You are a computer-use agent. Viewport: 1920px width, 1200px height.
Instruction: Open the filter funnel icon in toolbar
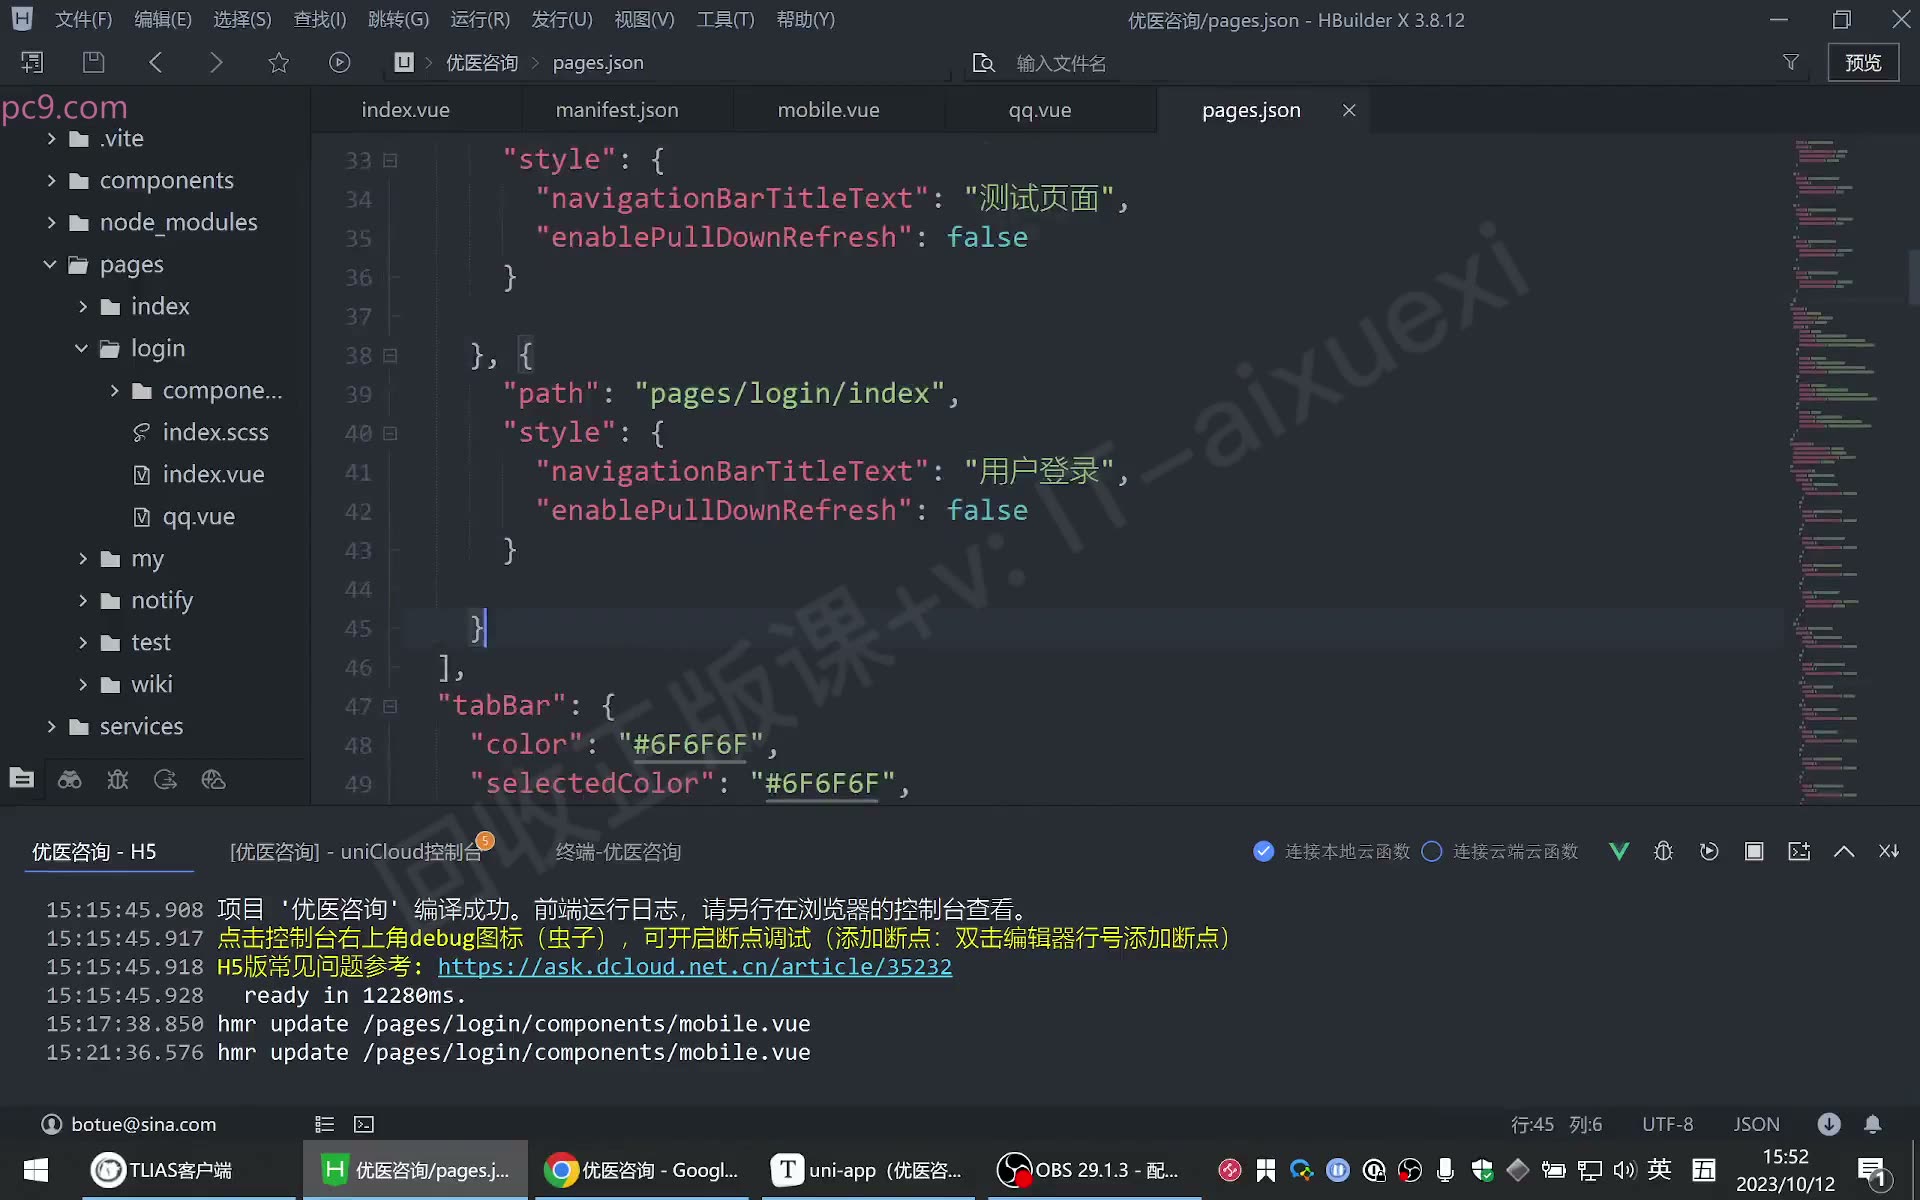point(1791,62)
